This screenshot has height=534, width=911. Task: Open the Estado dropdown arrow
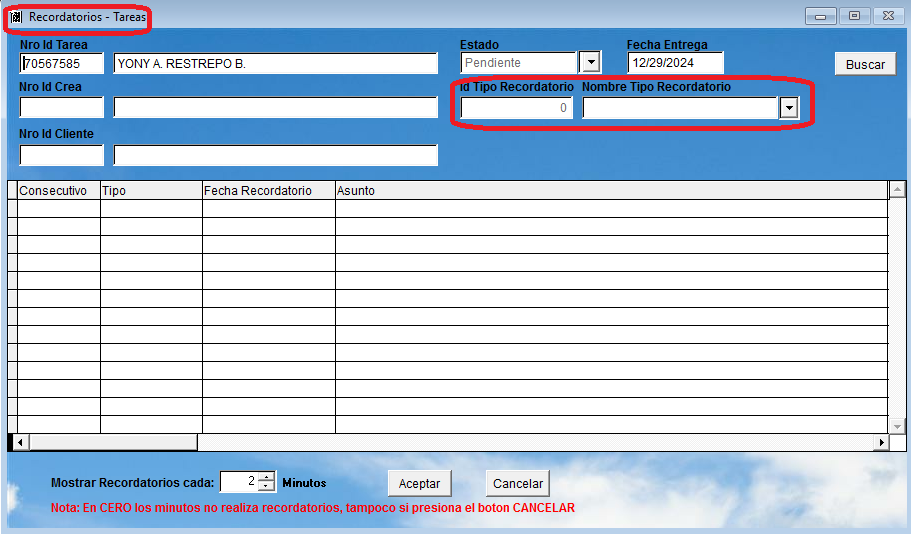pos(591,62)
